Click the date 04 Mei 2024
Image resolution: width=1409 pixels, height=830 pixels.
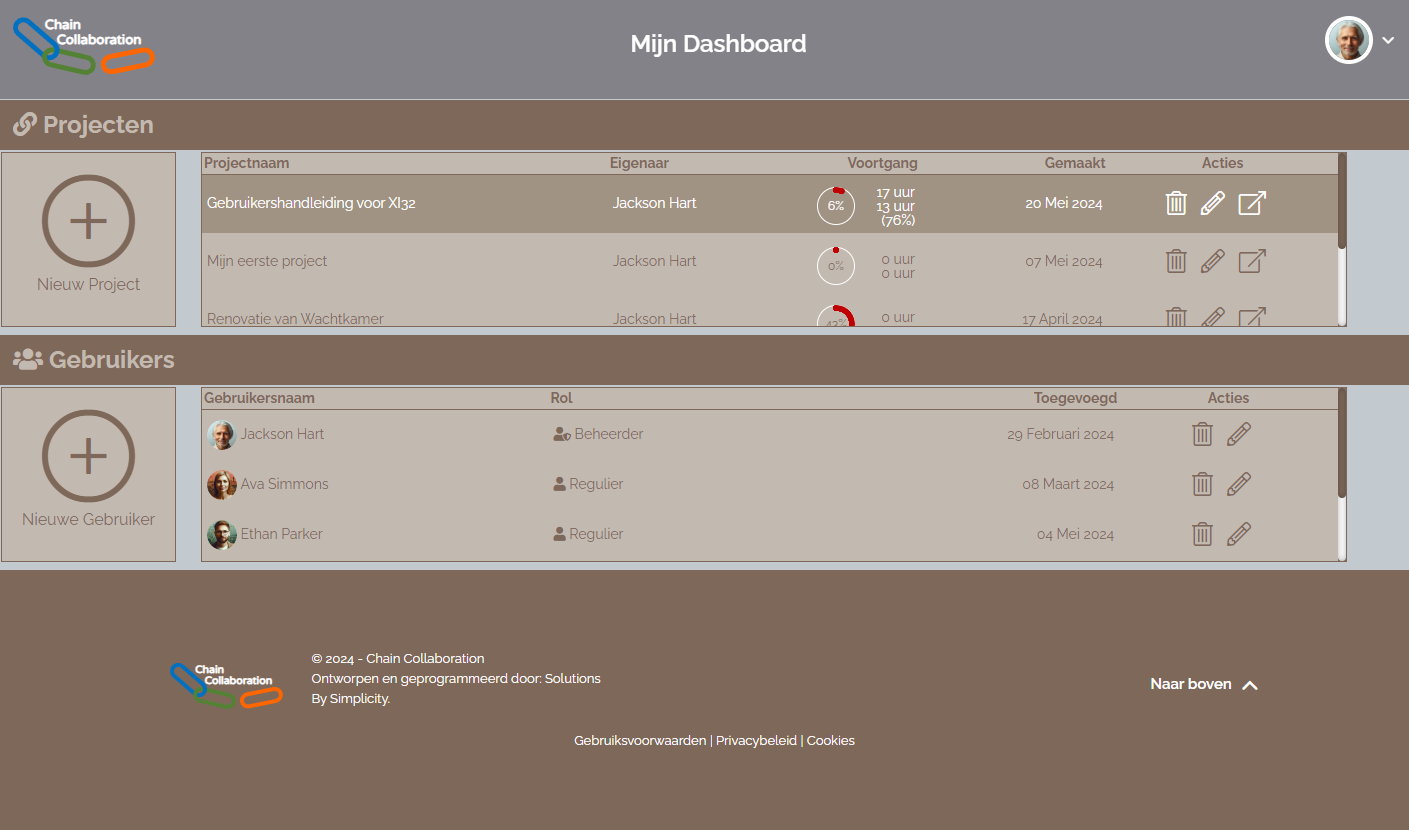coord(1075,534)
